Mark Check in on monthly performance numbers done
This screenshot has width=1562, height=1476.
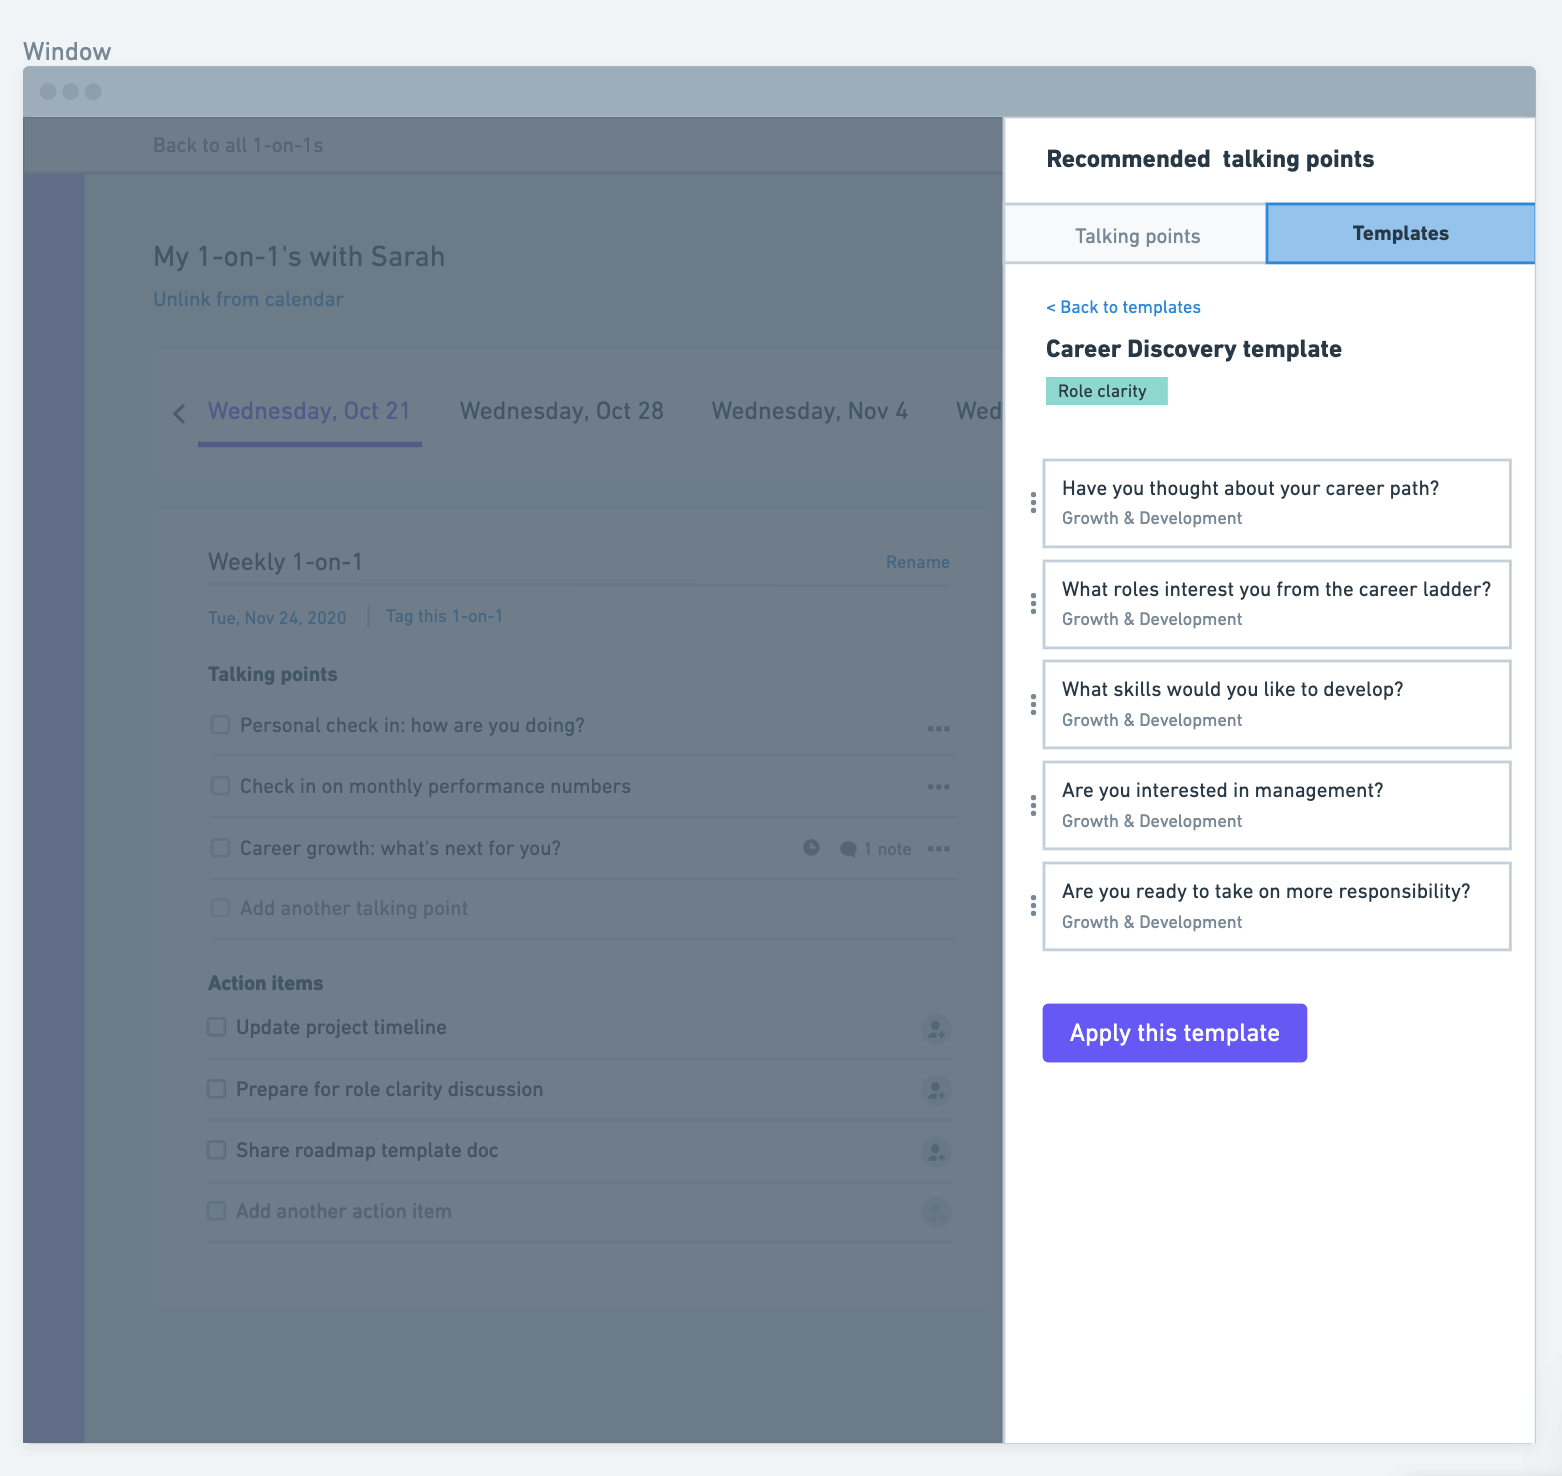coord(219,786)
